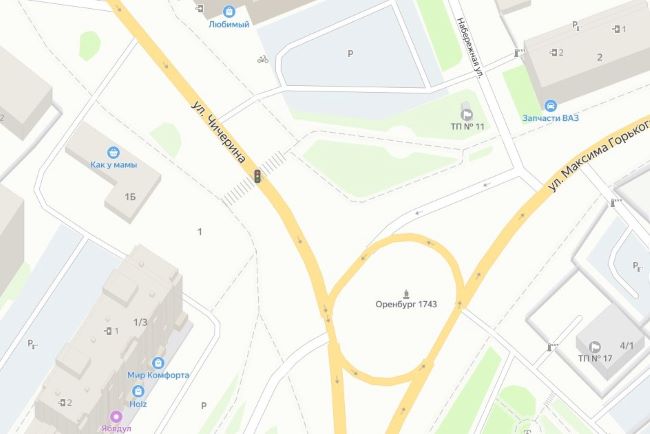Open the Holz store marker

coord(138,391)
